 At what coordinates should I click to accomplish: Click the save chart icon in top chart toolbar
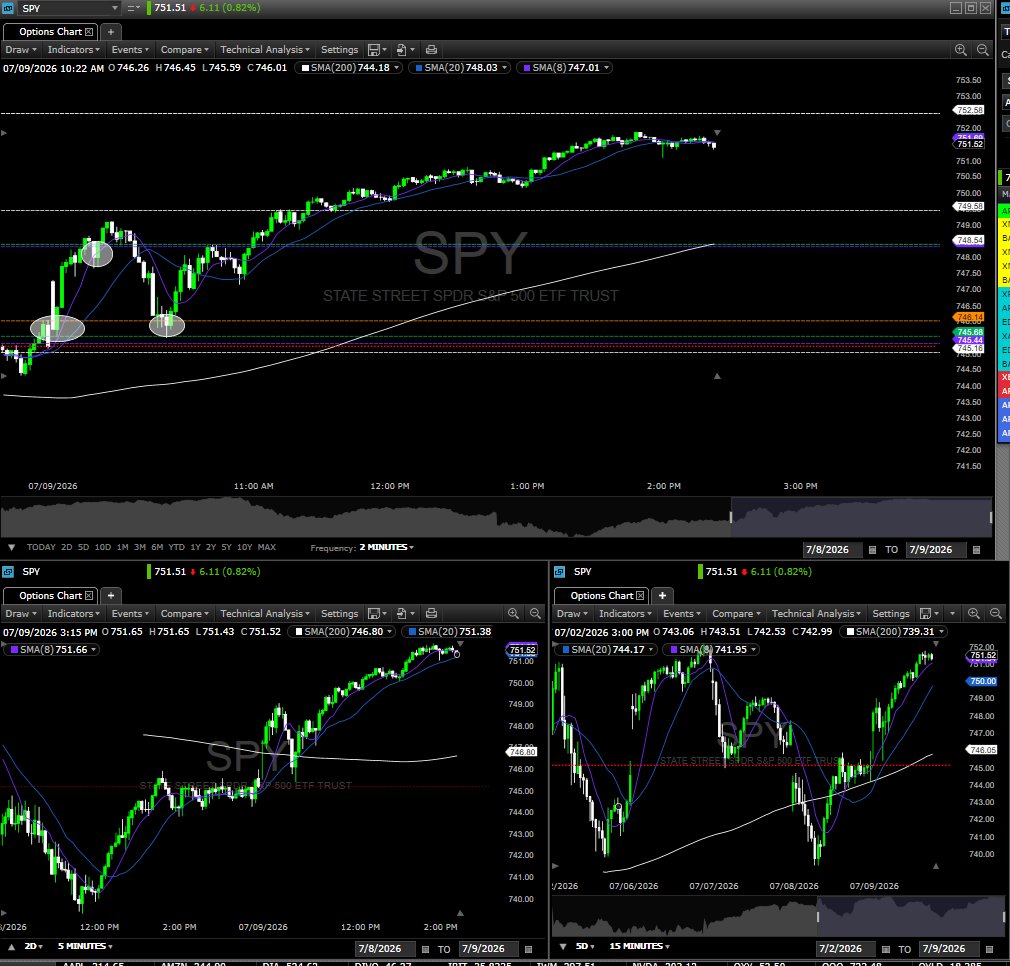coord(374,50)
